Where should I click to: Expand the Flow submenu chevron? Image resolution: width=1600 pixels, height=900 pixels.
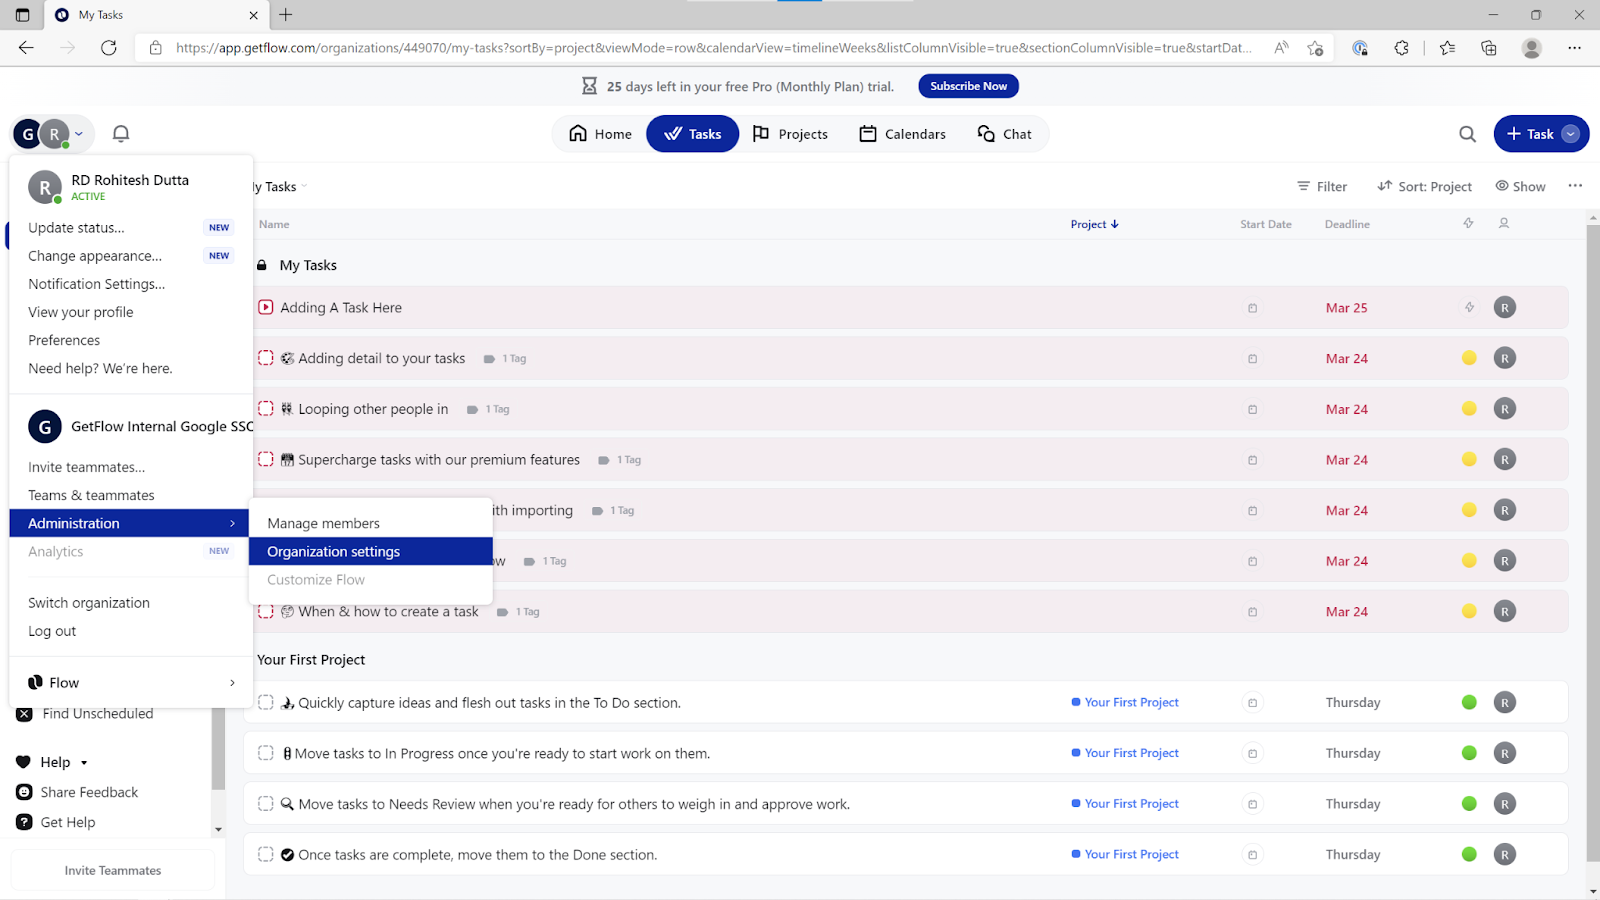pos(232,683)
